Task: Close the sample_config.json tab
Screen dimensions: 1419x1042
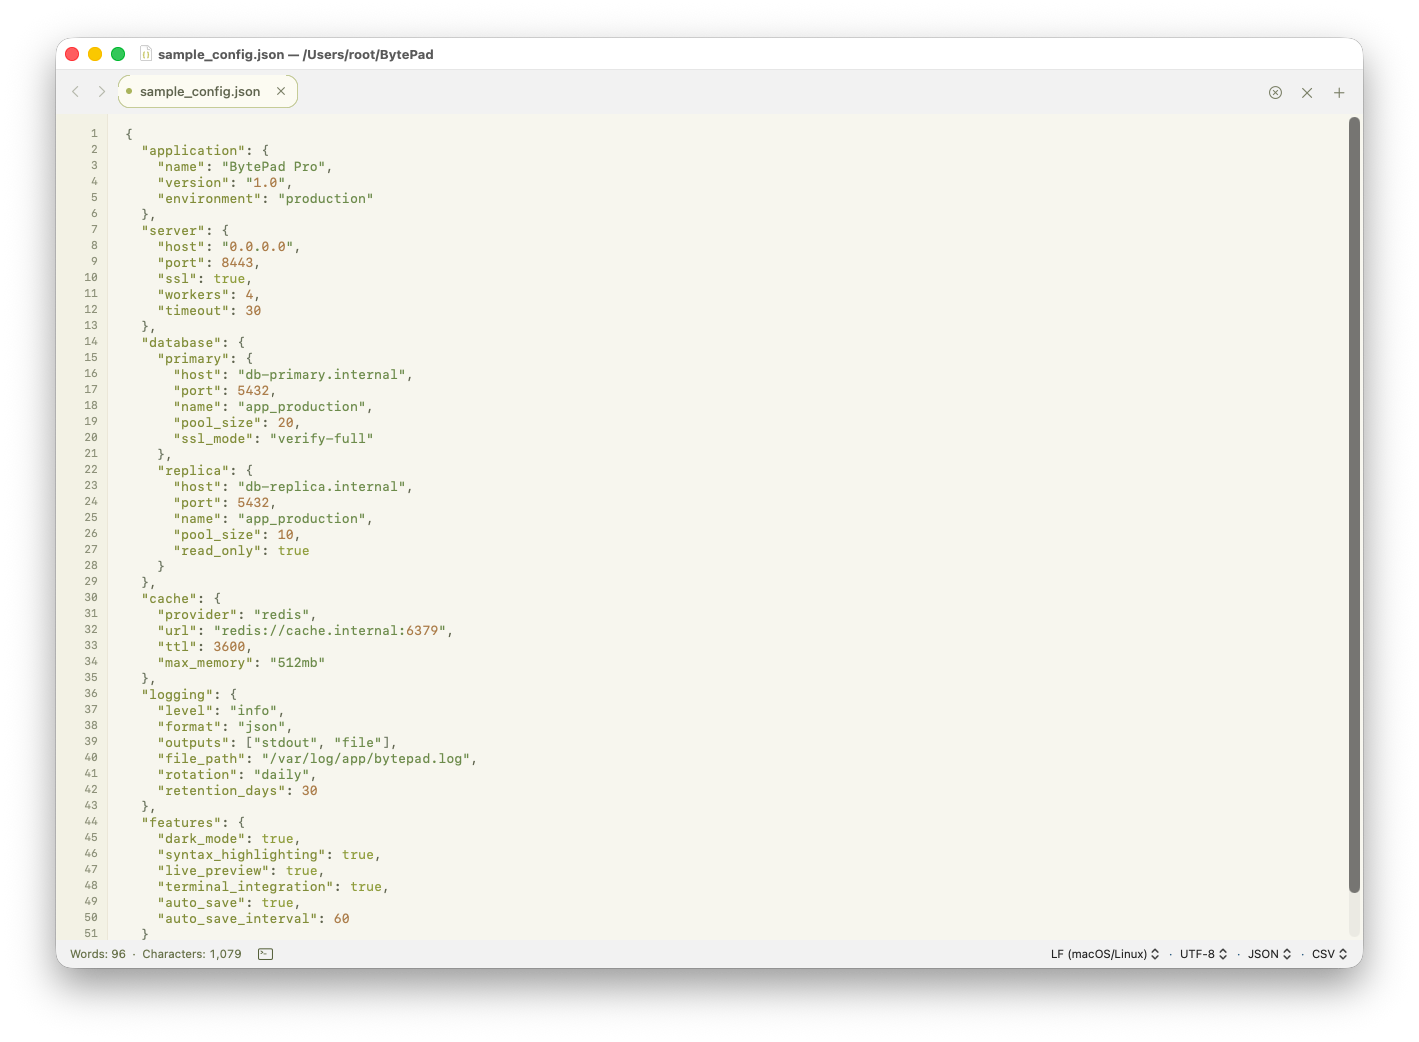Action: [x=280, y=91]
